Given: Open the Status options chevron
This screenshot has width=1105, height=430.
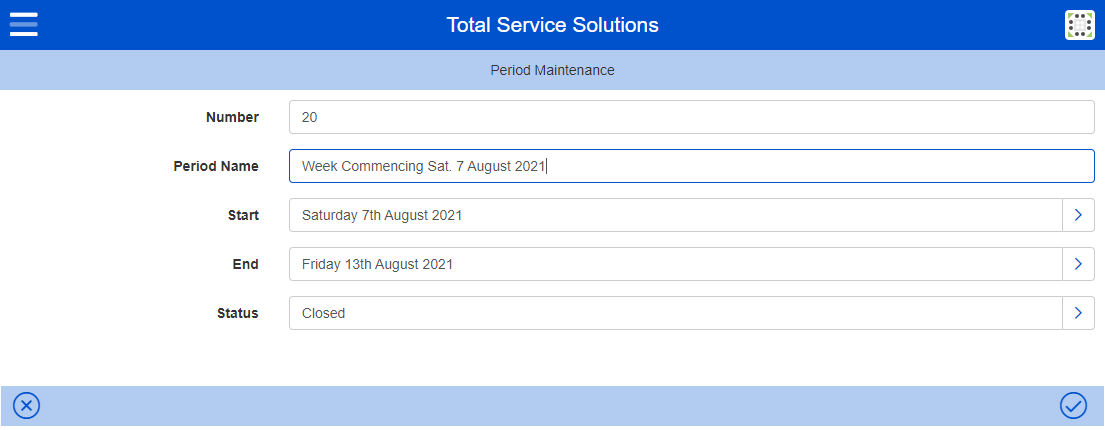Looking at the screenshot, I should pyautogui.click(x=1078, y=313).
